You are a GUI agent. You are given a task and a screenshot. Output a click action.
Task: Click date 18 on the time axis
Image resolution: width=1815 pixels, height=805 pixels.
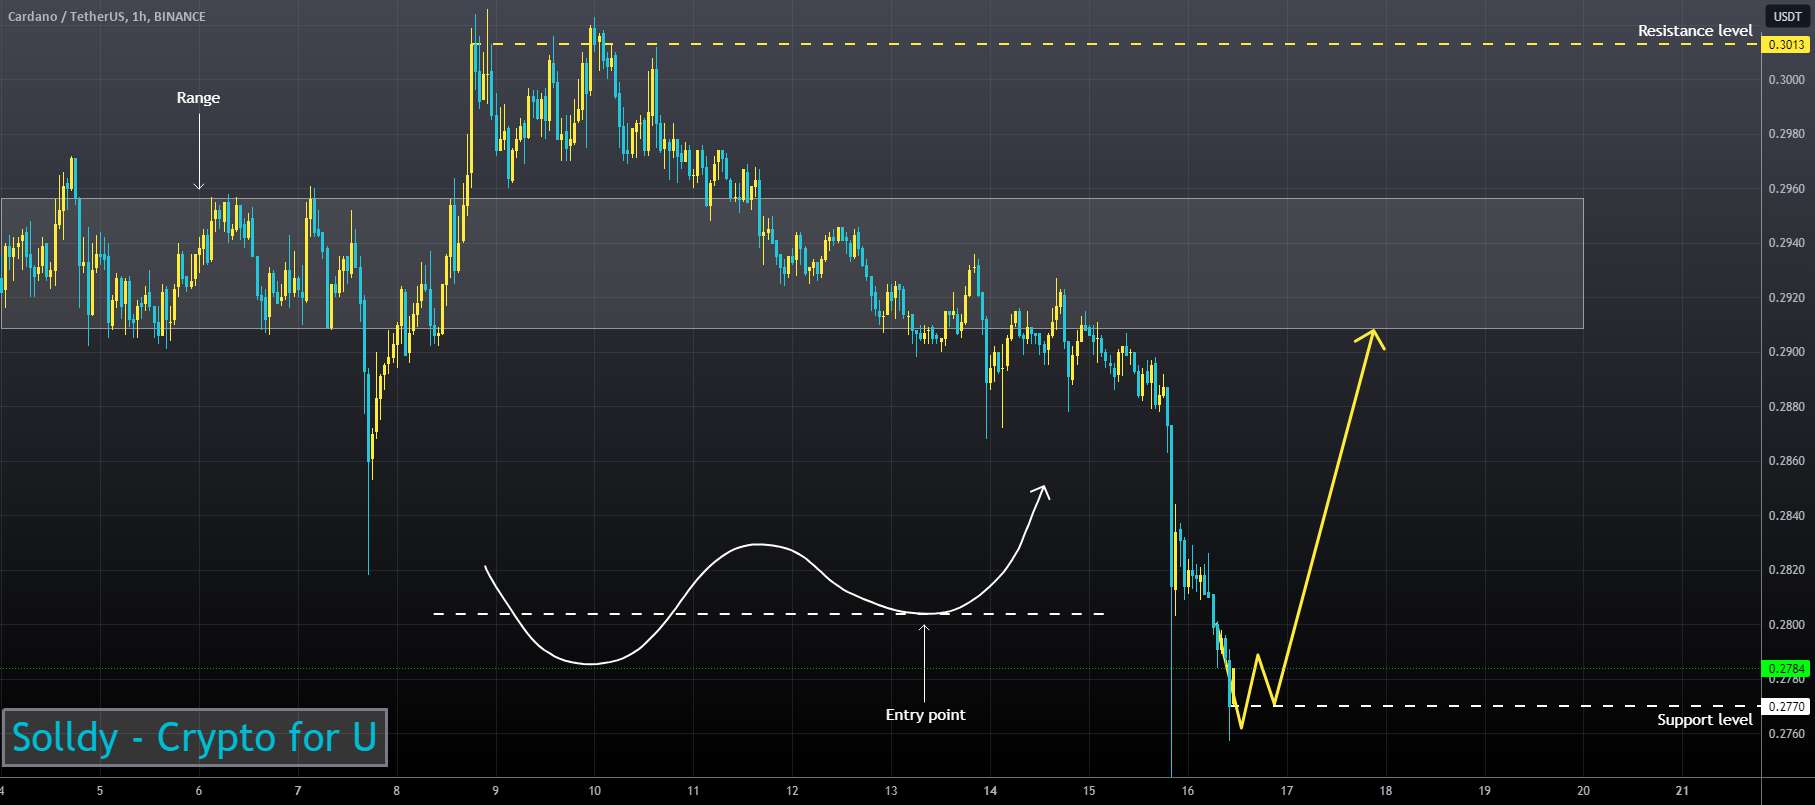coord(1385,791)
